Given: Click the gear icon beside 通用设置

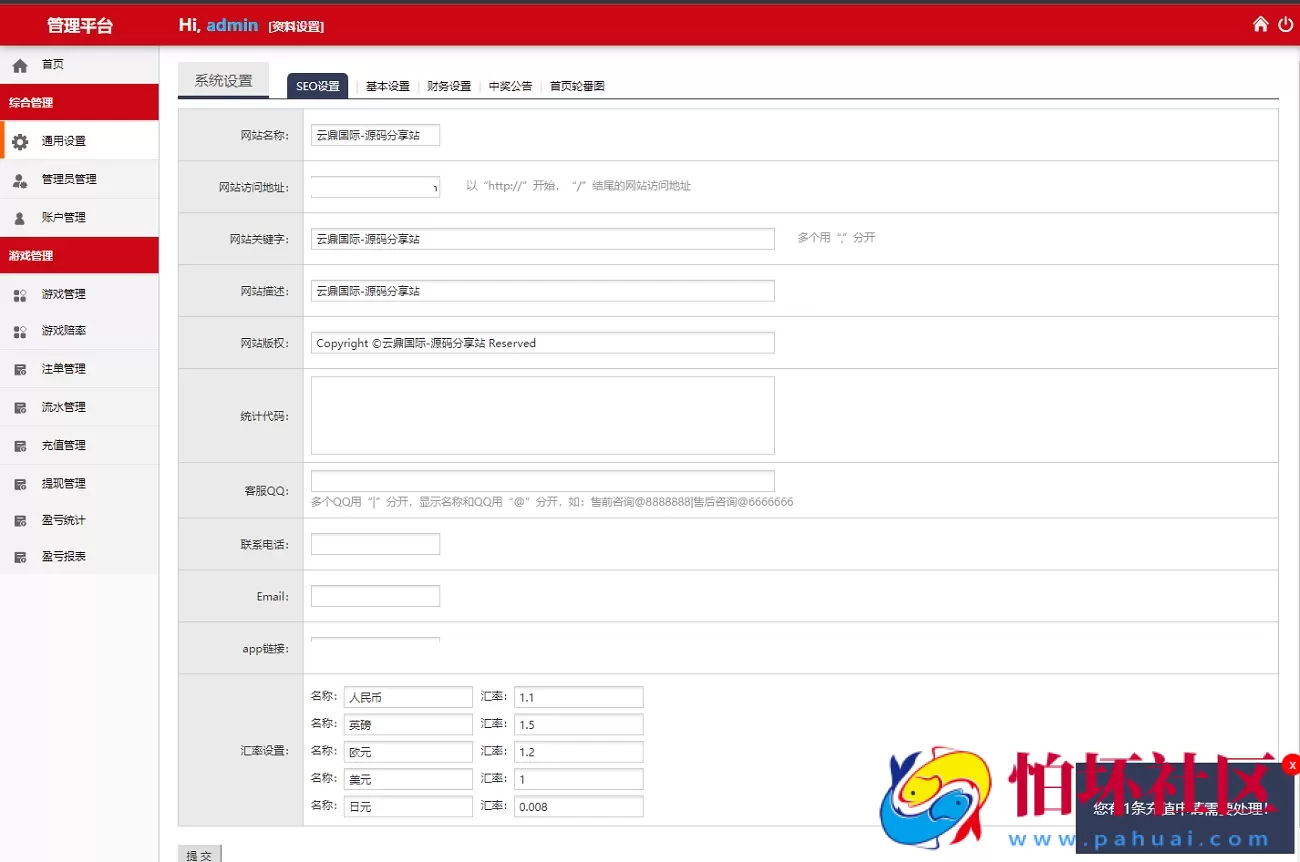Looking at the screenshot, I should click(20, 142).
